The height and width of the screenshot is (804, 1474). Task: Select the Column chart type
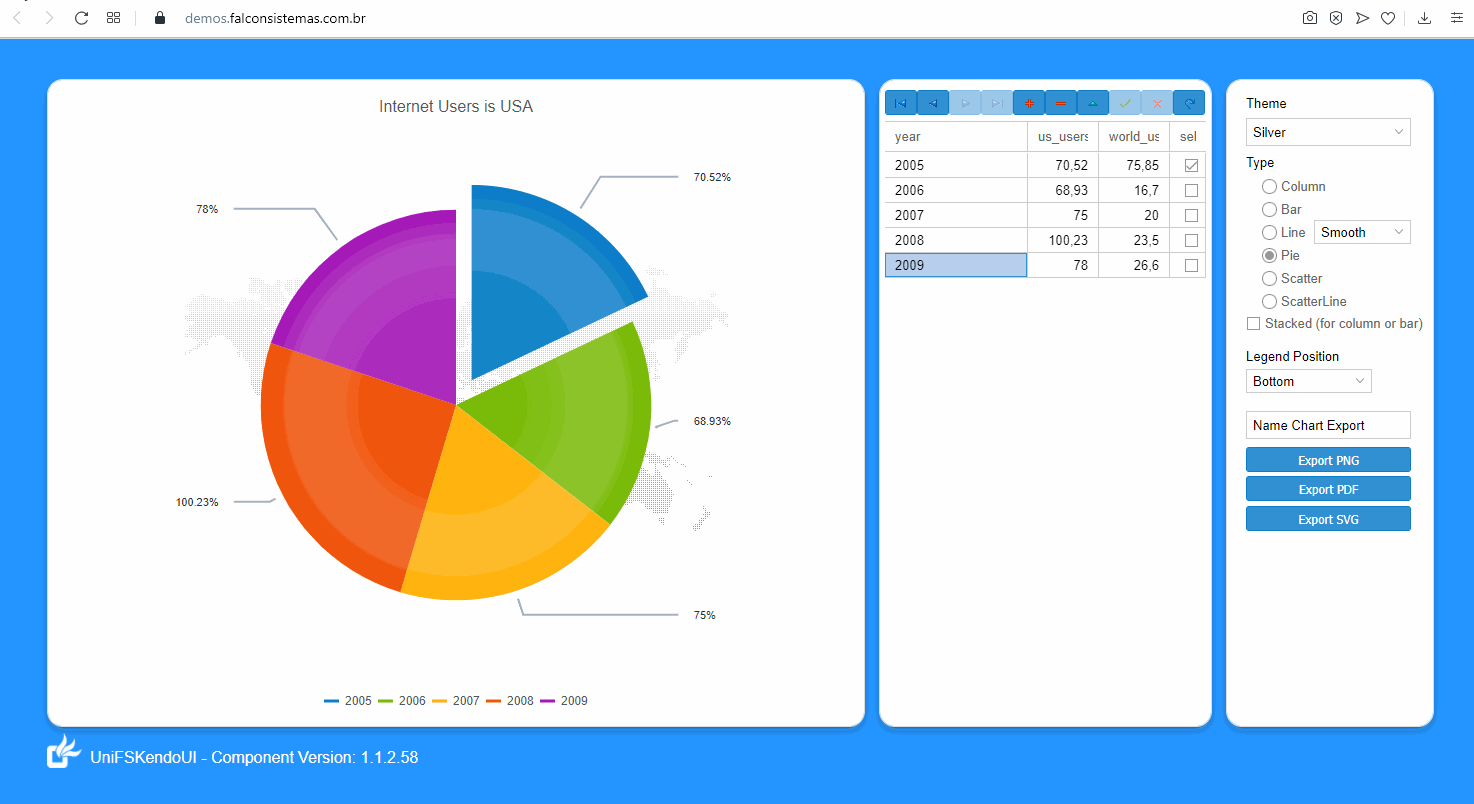1269,187
